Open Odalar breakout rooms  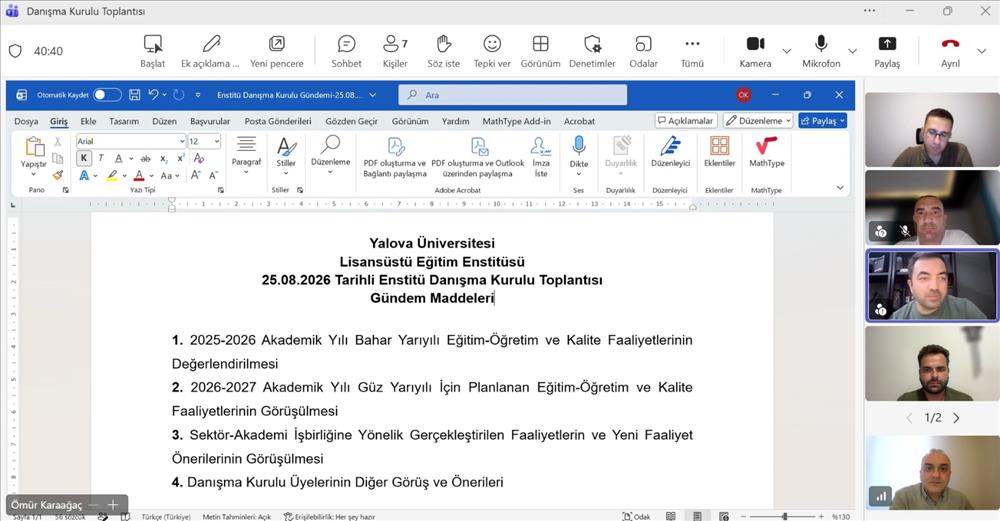643,51
